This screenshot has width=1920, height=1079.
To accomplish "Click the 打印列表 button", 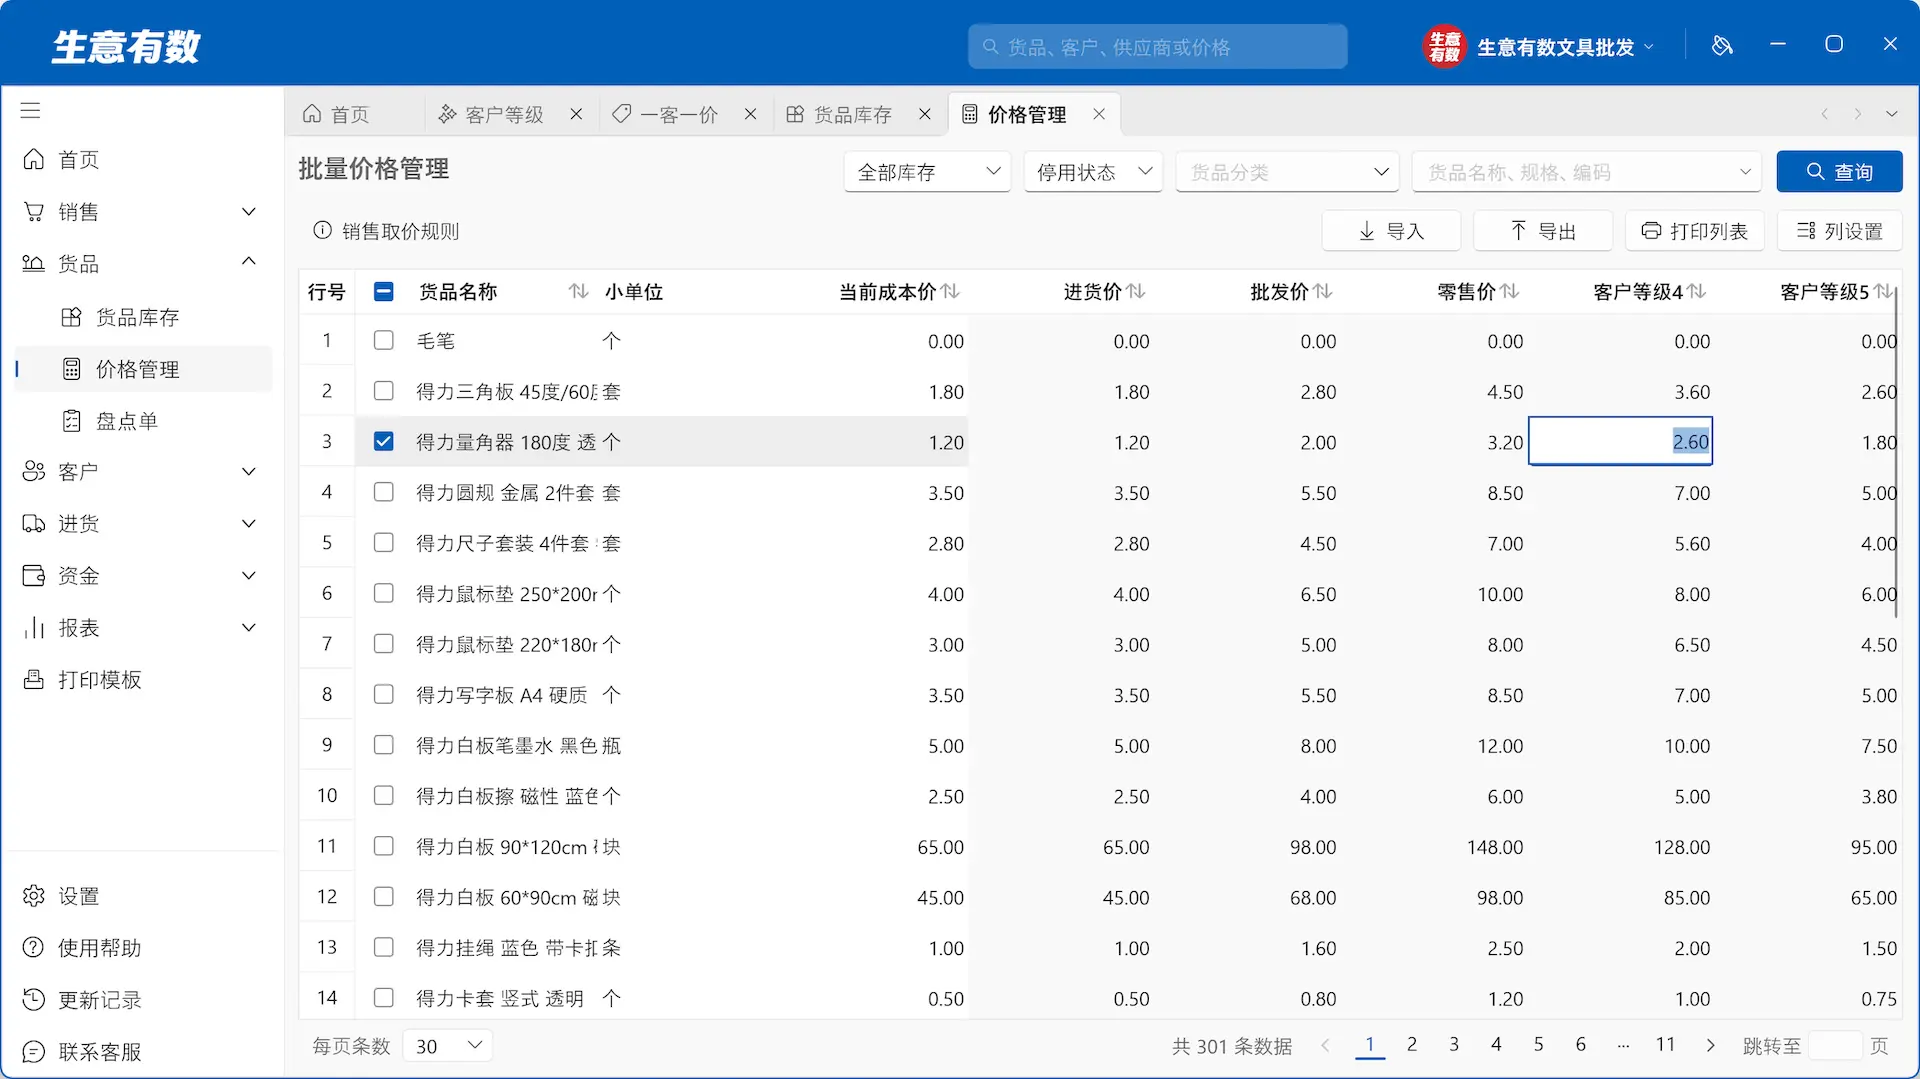I will 1695,231.
